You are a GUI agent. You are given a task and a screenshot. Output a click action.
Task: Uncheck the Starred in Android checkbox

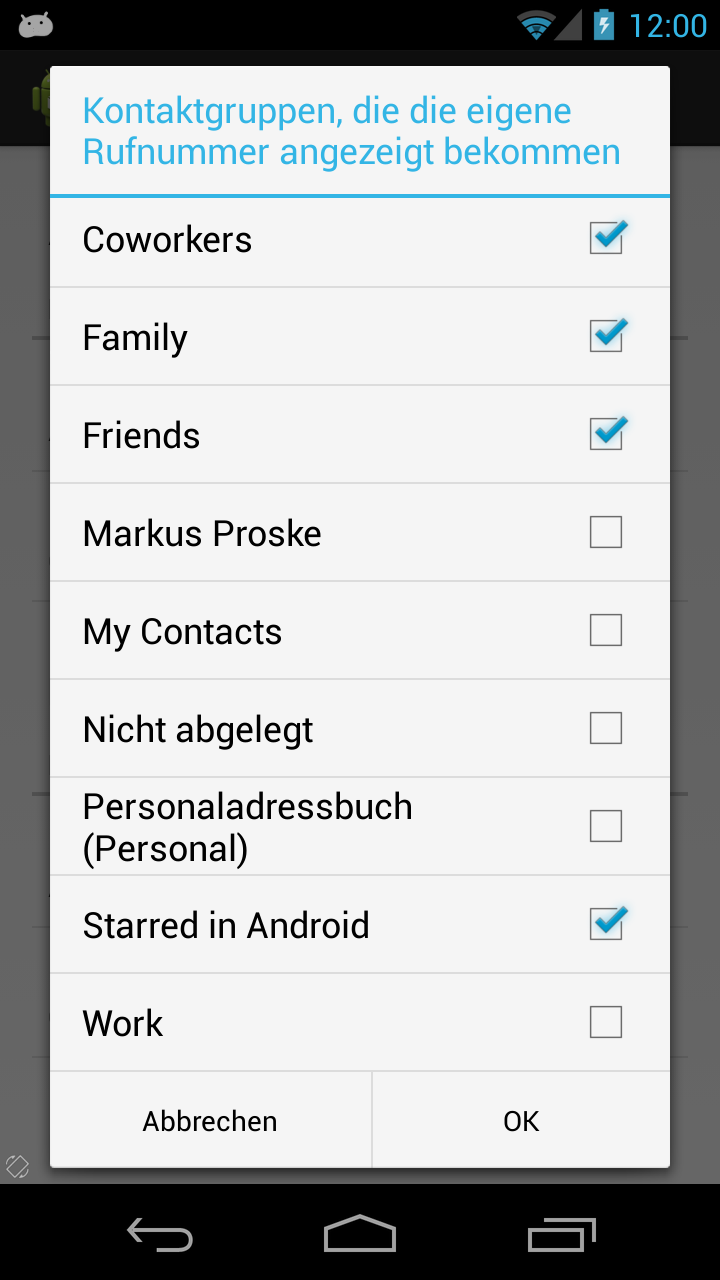click(606, 924)
